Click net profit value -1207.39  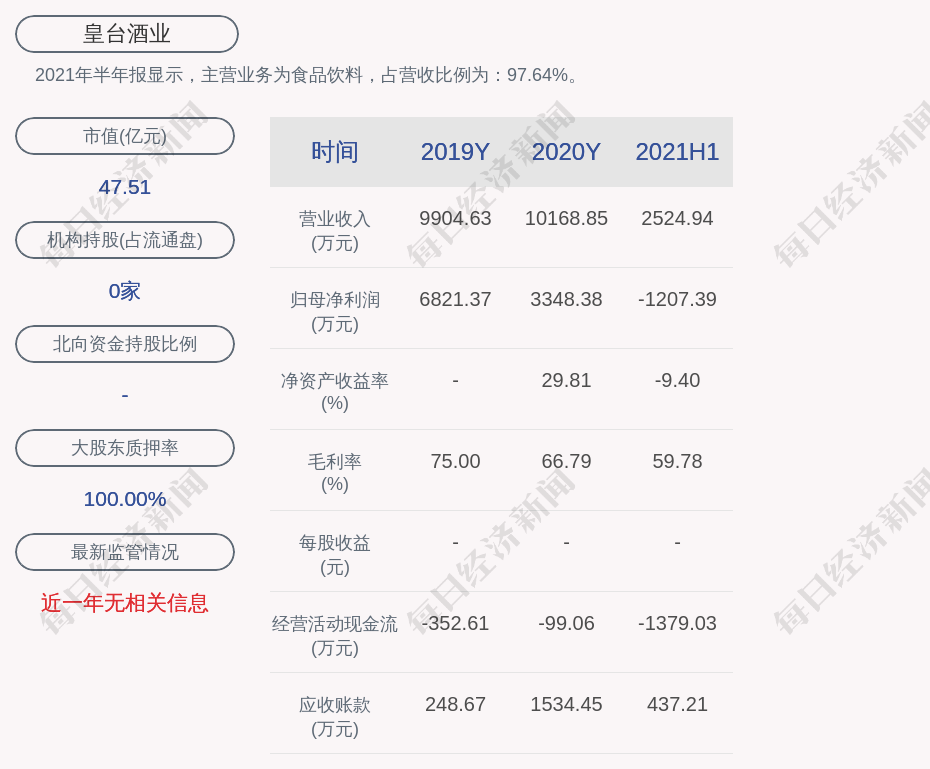pos(677,299)
